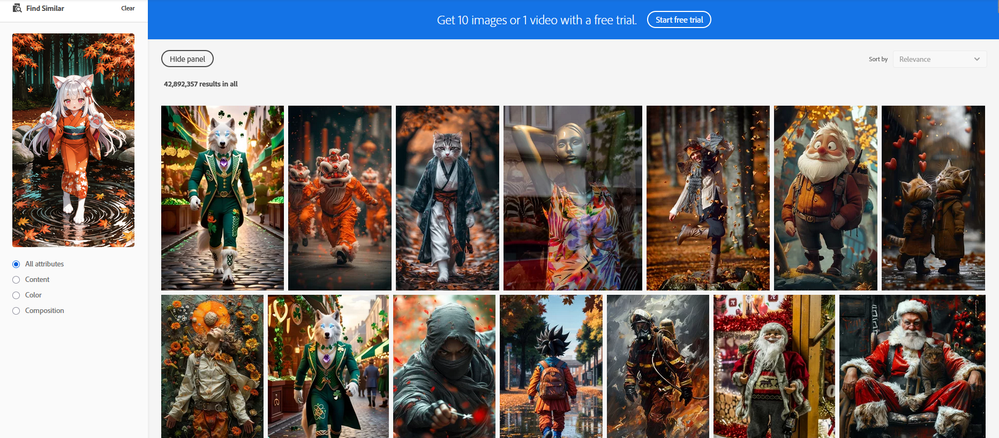The image size is (999, 438).
Task: Open the cat samurai in kimono thumbnail
Action: [447, 198]
